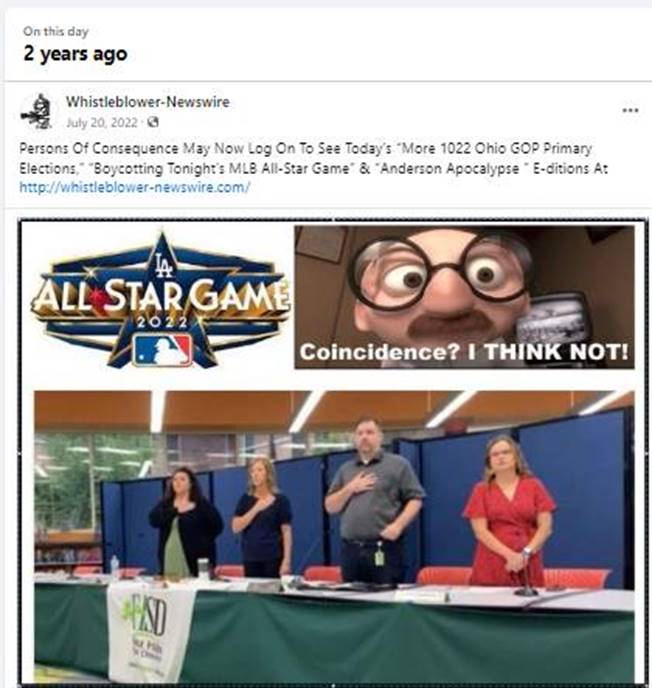
Task: Click the 2022 text in logo
Action: tap(162, 323)
